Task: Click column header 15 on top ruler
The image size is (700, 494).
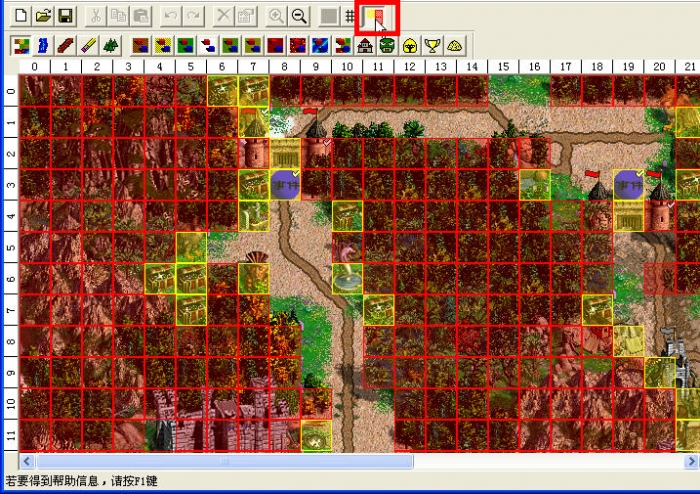Action: (504, 66)
